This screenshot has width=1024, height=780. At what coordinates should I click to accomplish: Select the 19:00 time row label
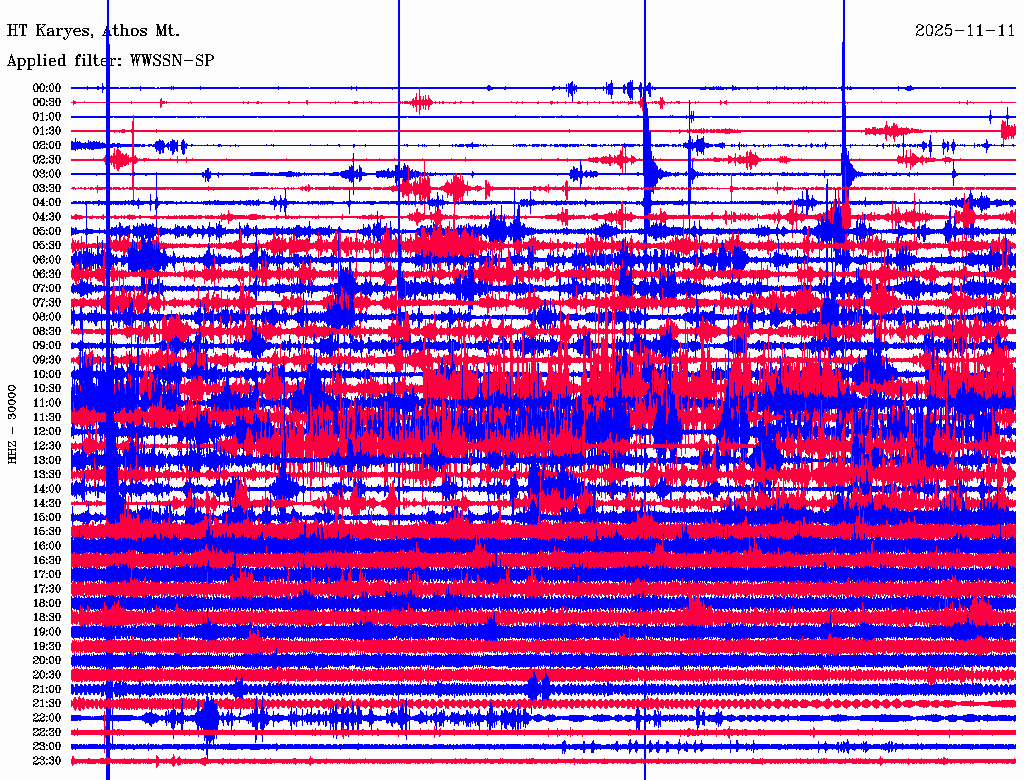[x=47, y=632]
